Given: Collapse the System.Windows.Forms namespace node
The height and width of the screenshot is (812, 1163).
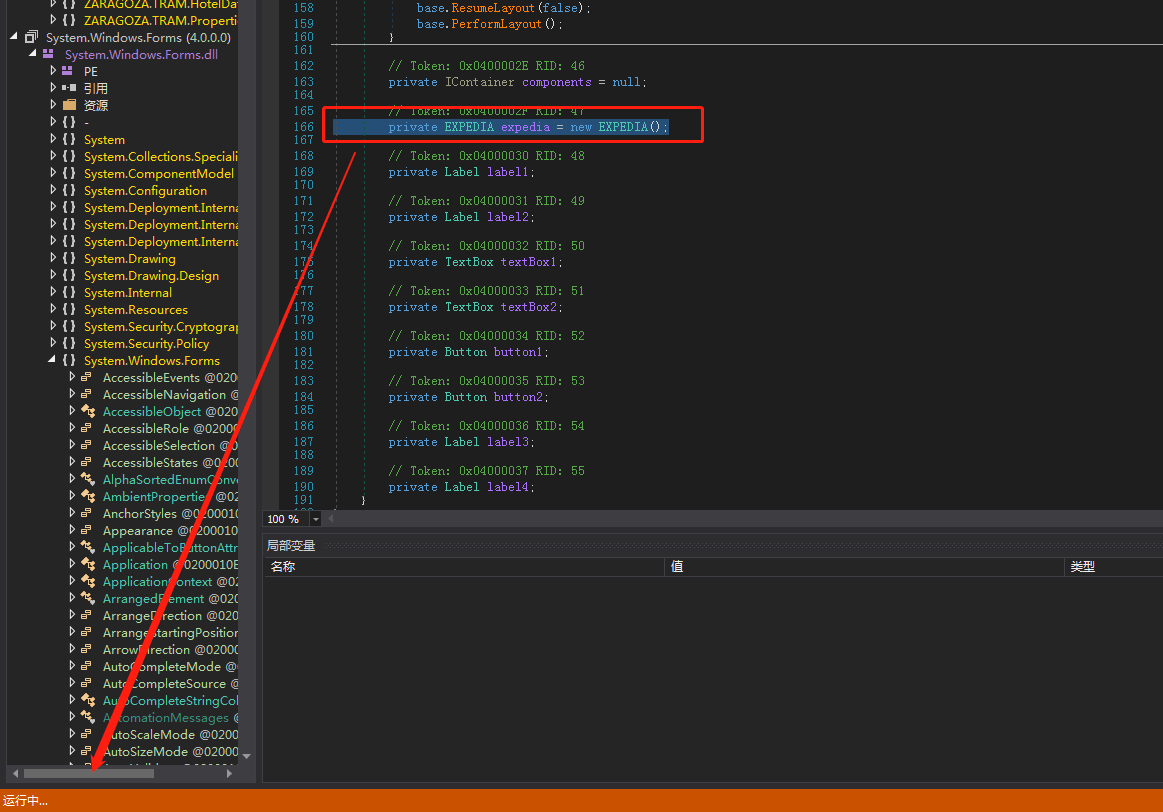Looking at the screenshot, I should (x=51, y=360).
